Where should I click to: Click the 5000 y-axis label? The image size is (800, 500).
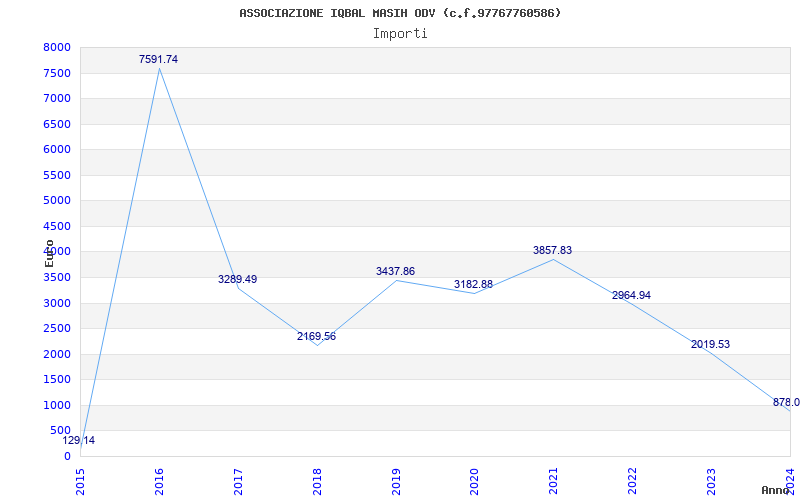tap(57, 201)
